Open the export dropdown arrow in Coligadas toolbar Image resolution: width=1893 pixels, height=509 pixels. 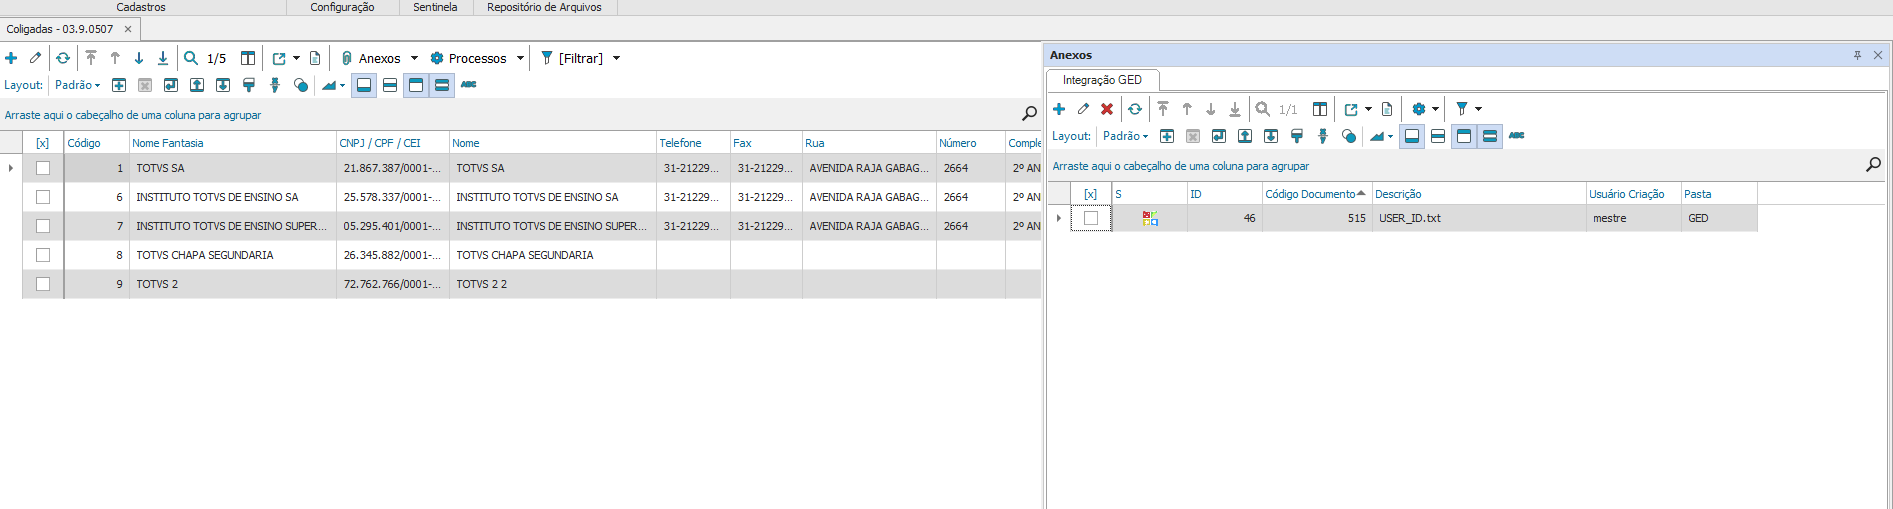pos(296,58)
